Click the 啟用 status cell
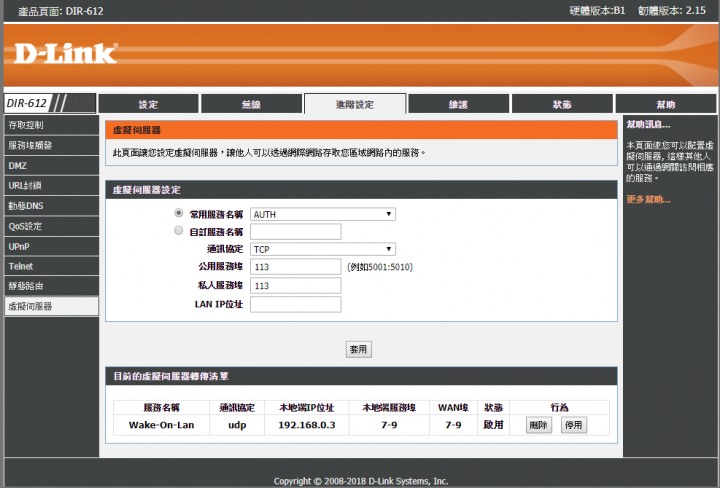The height and width of the screenshot is (488, 720). [x=494, y=425]
